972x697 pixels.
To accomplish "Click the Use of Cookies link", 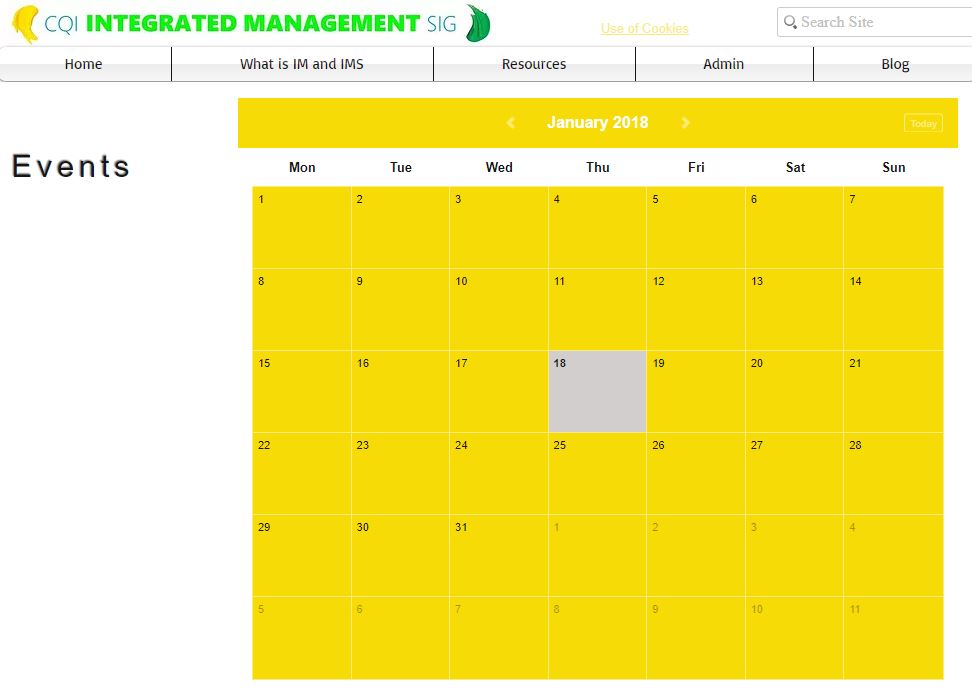I will [644, 29].
